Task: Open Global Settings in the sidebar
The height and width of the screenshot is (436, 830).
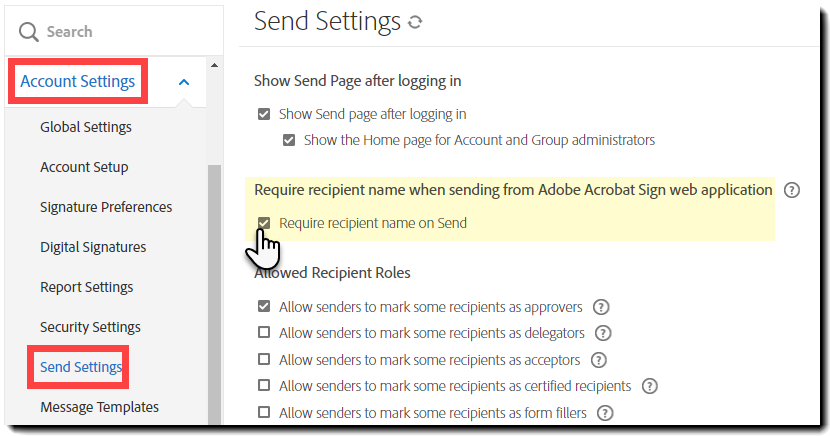Action: (86, 127)
